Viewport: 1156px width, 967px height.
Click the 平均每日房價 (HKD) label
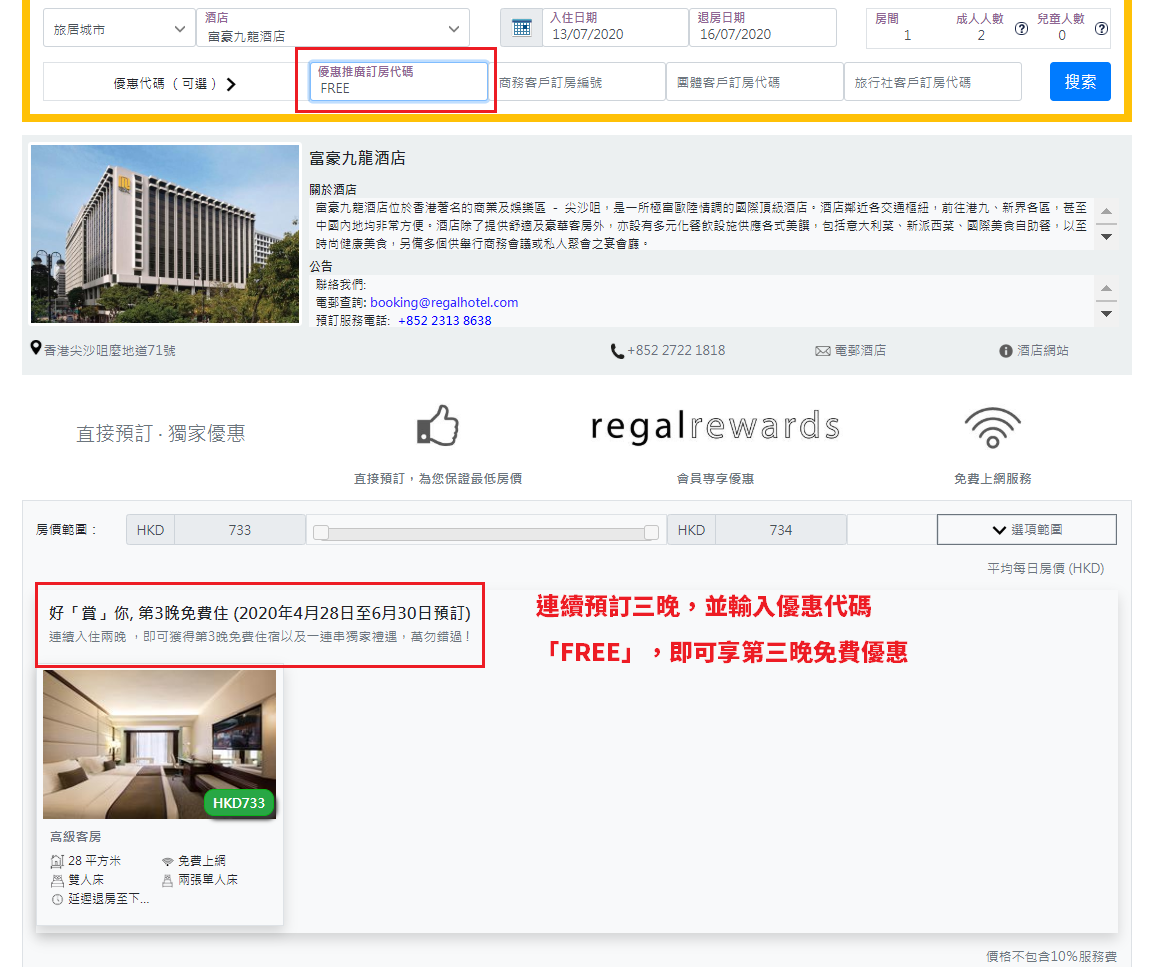tap(1045, 568)
